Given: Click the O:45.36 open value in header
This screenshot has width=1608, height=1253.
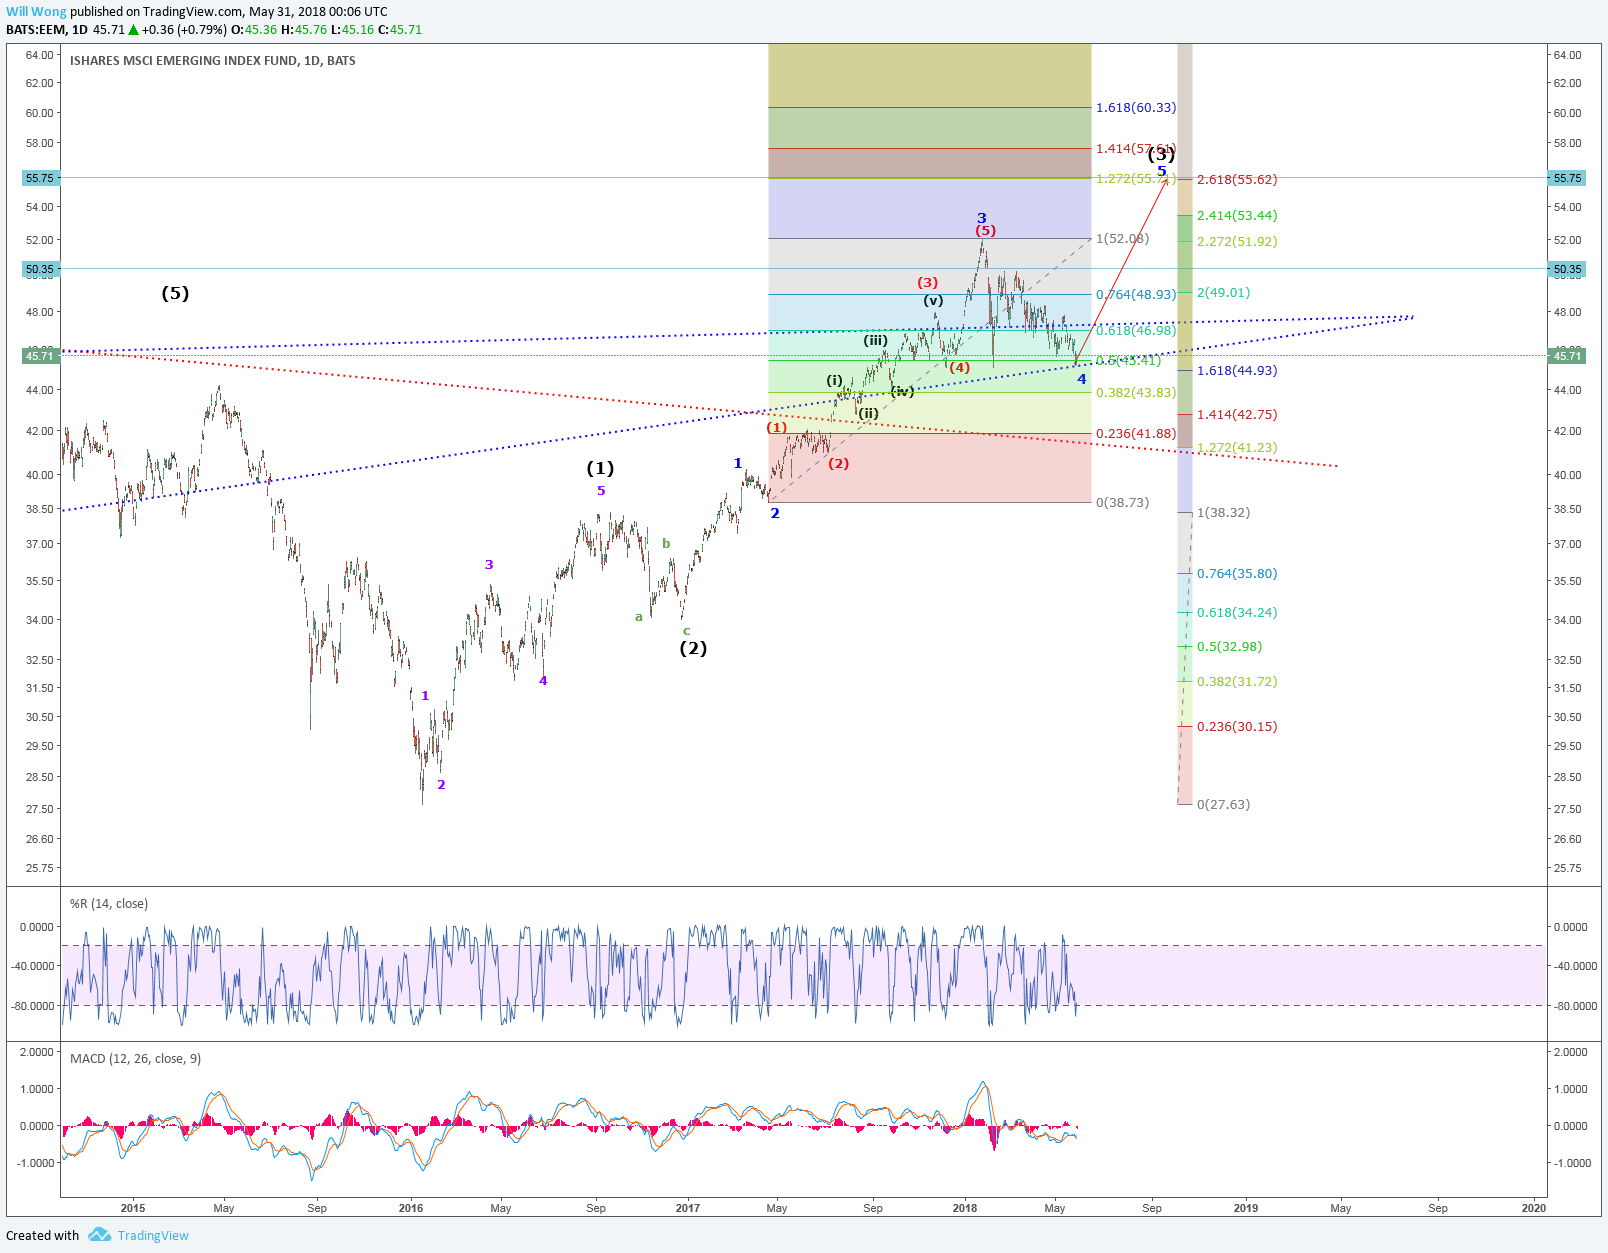Looking at the screenshot, I should (x=254, y=30).
